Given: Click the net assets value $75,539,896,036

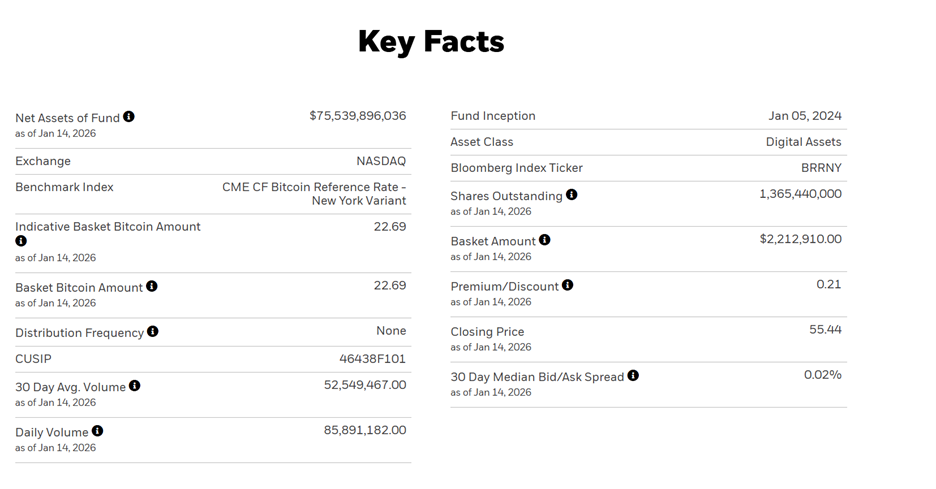Looking at the screenshot, I should (358, 116).
